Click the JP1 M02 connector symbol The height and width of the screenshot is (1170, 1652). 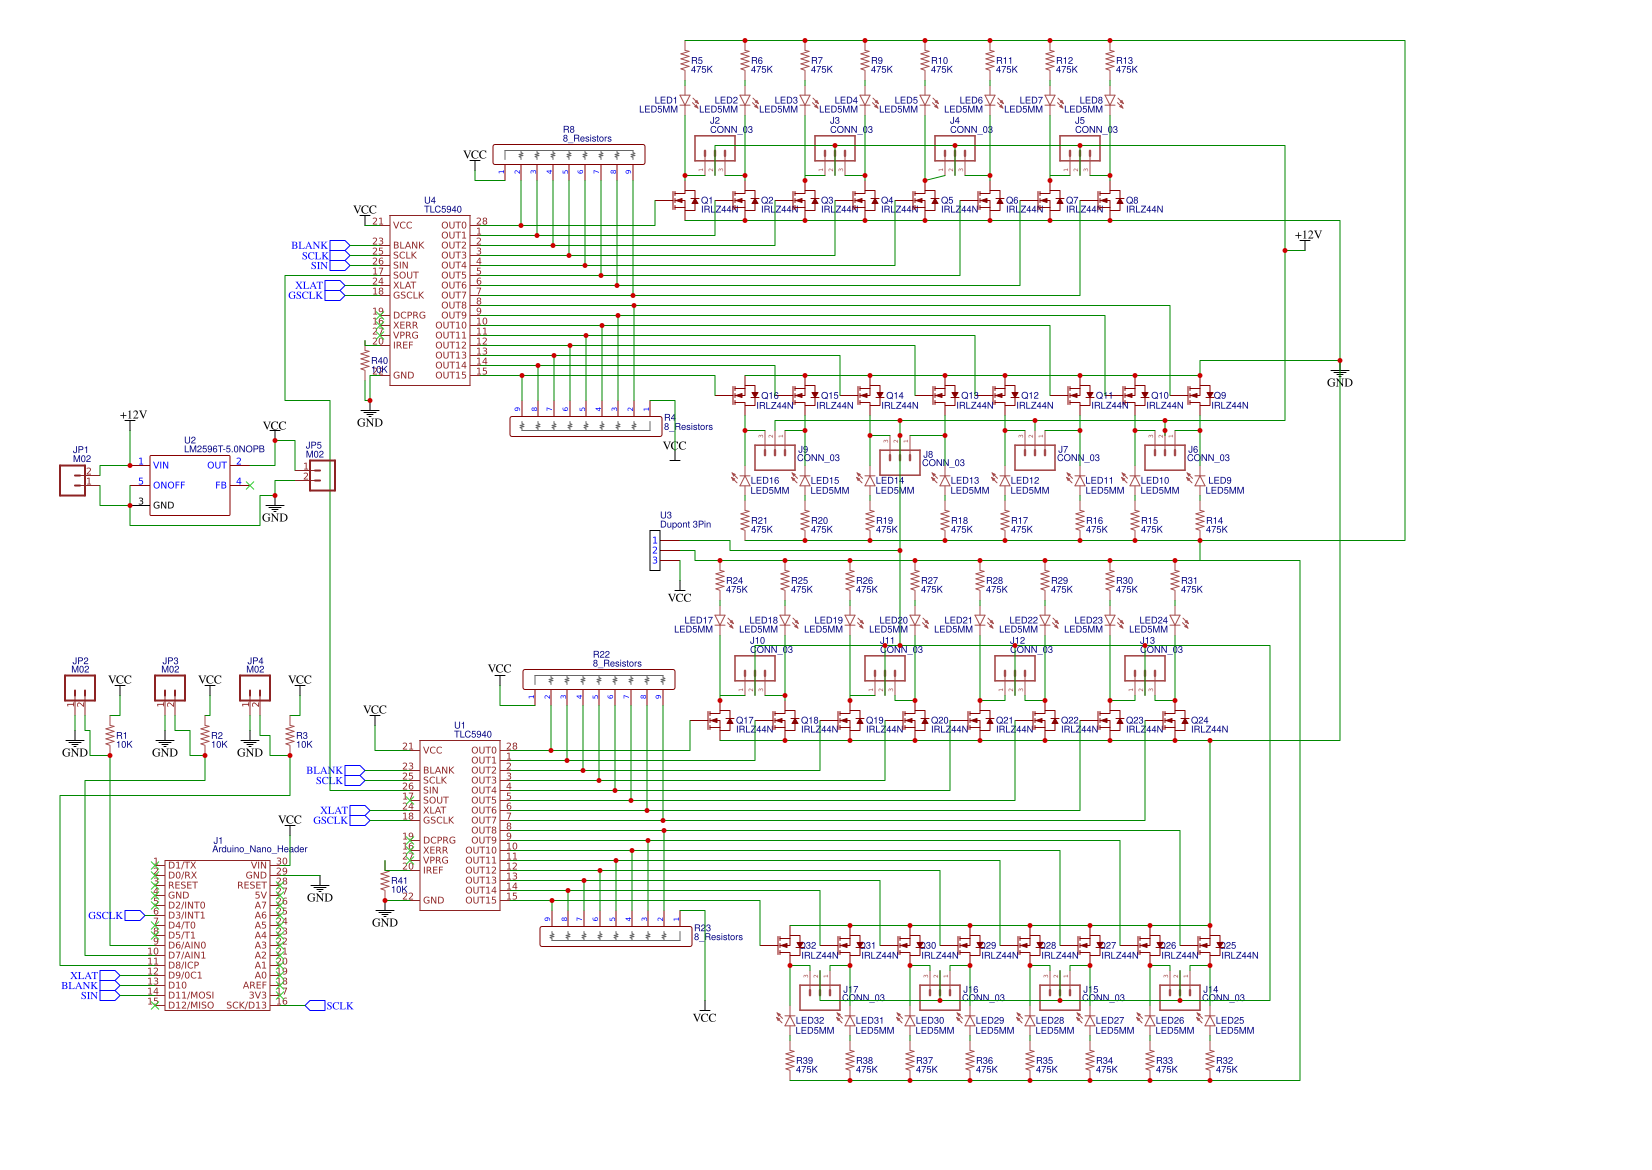75,480
